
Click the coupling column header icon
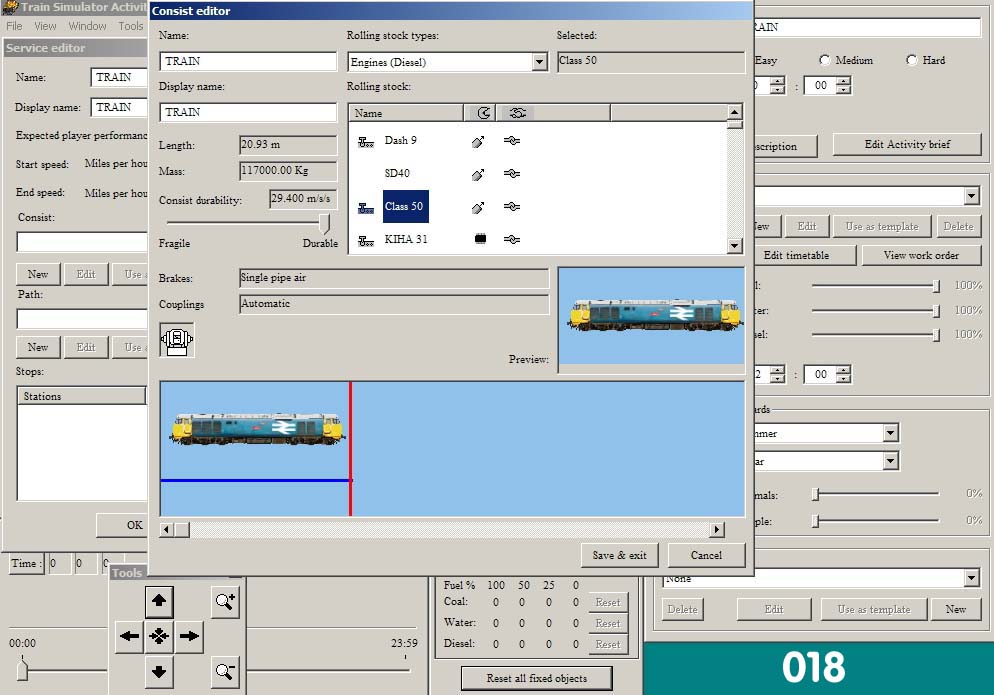[518, 113]
